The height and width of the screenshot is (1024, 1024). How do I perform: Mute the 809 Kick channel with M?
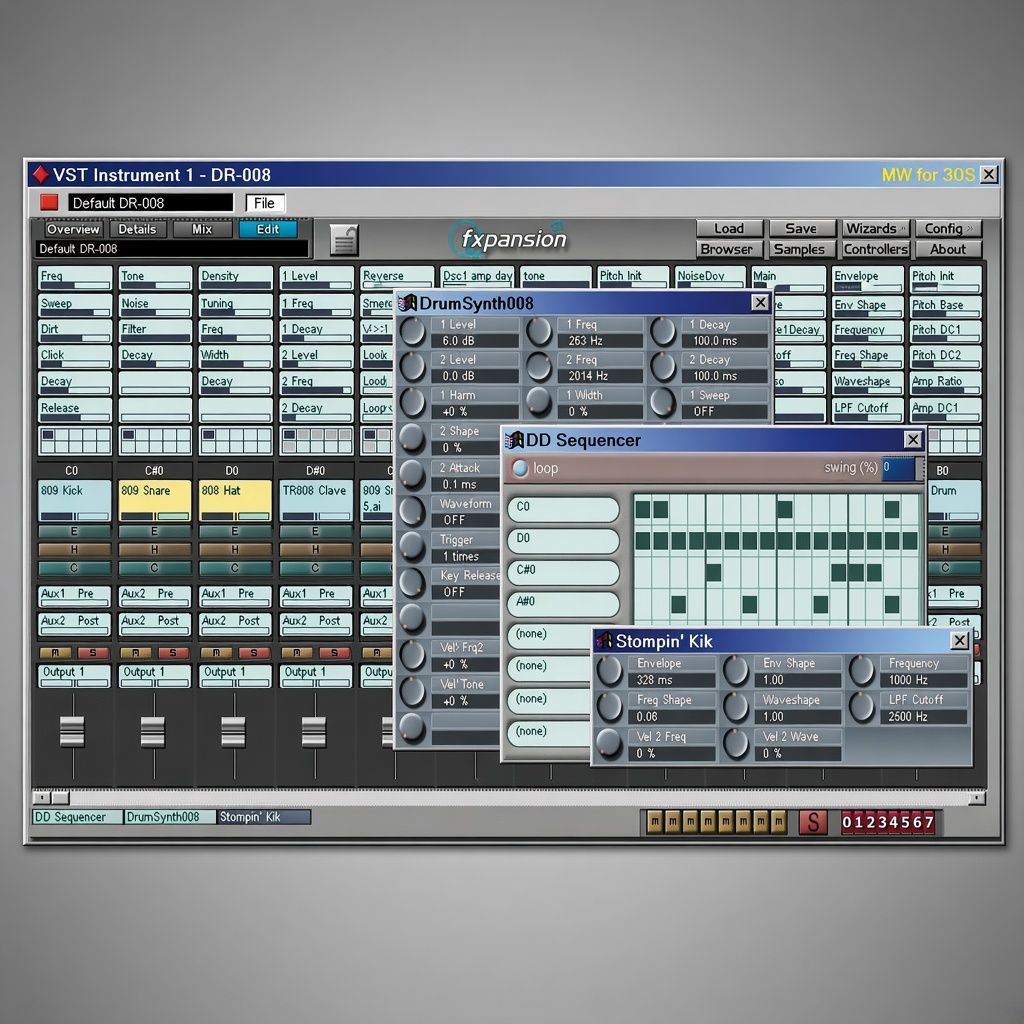point(55,652)
